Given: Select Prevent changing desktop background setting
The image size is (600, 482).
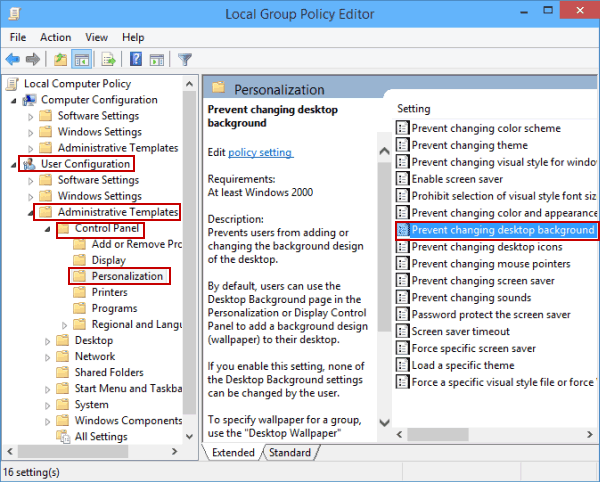Looking at the screenshot, I should click(503, 230).
